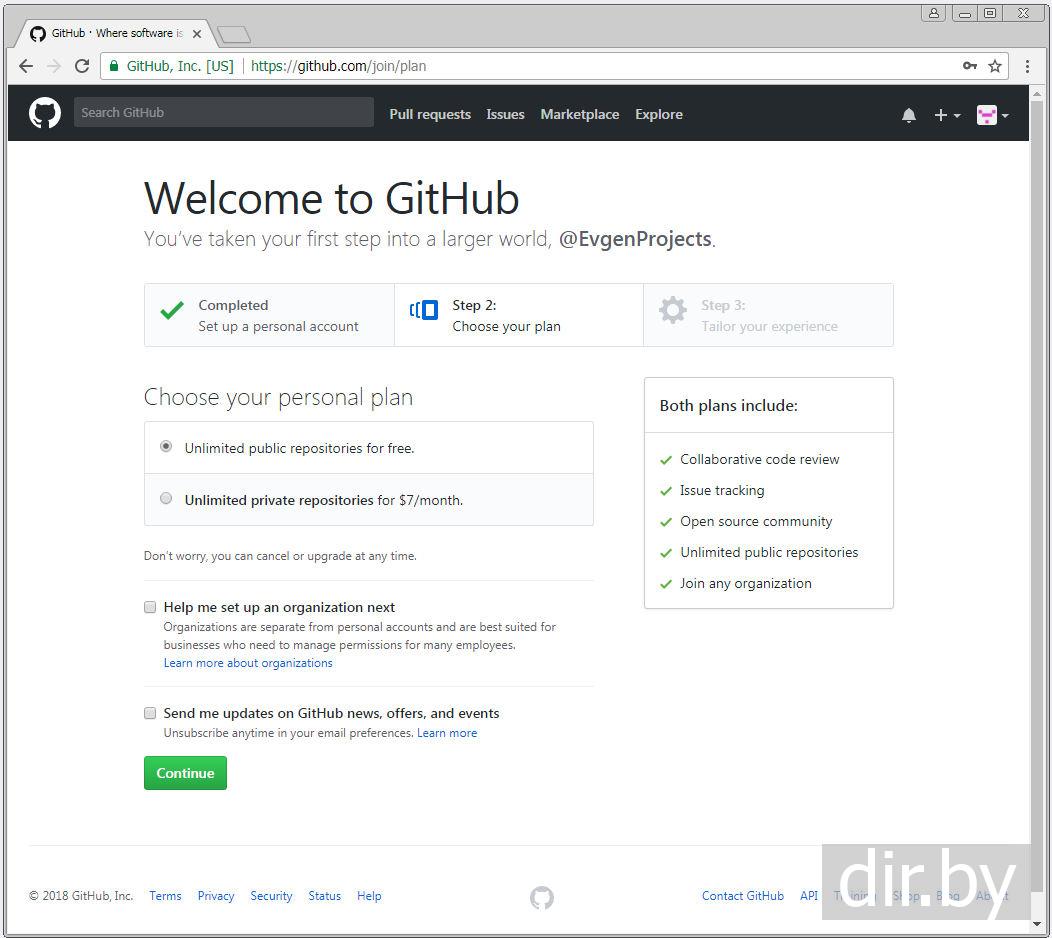The height and width of the screenshot is (938, 1052).
Task: Click the footer GitHub mark logo
Action: (x=542, y=897)
